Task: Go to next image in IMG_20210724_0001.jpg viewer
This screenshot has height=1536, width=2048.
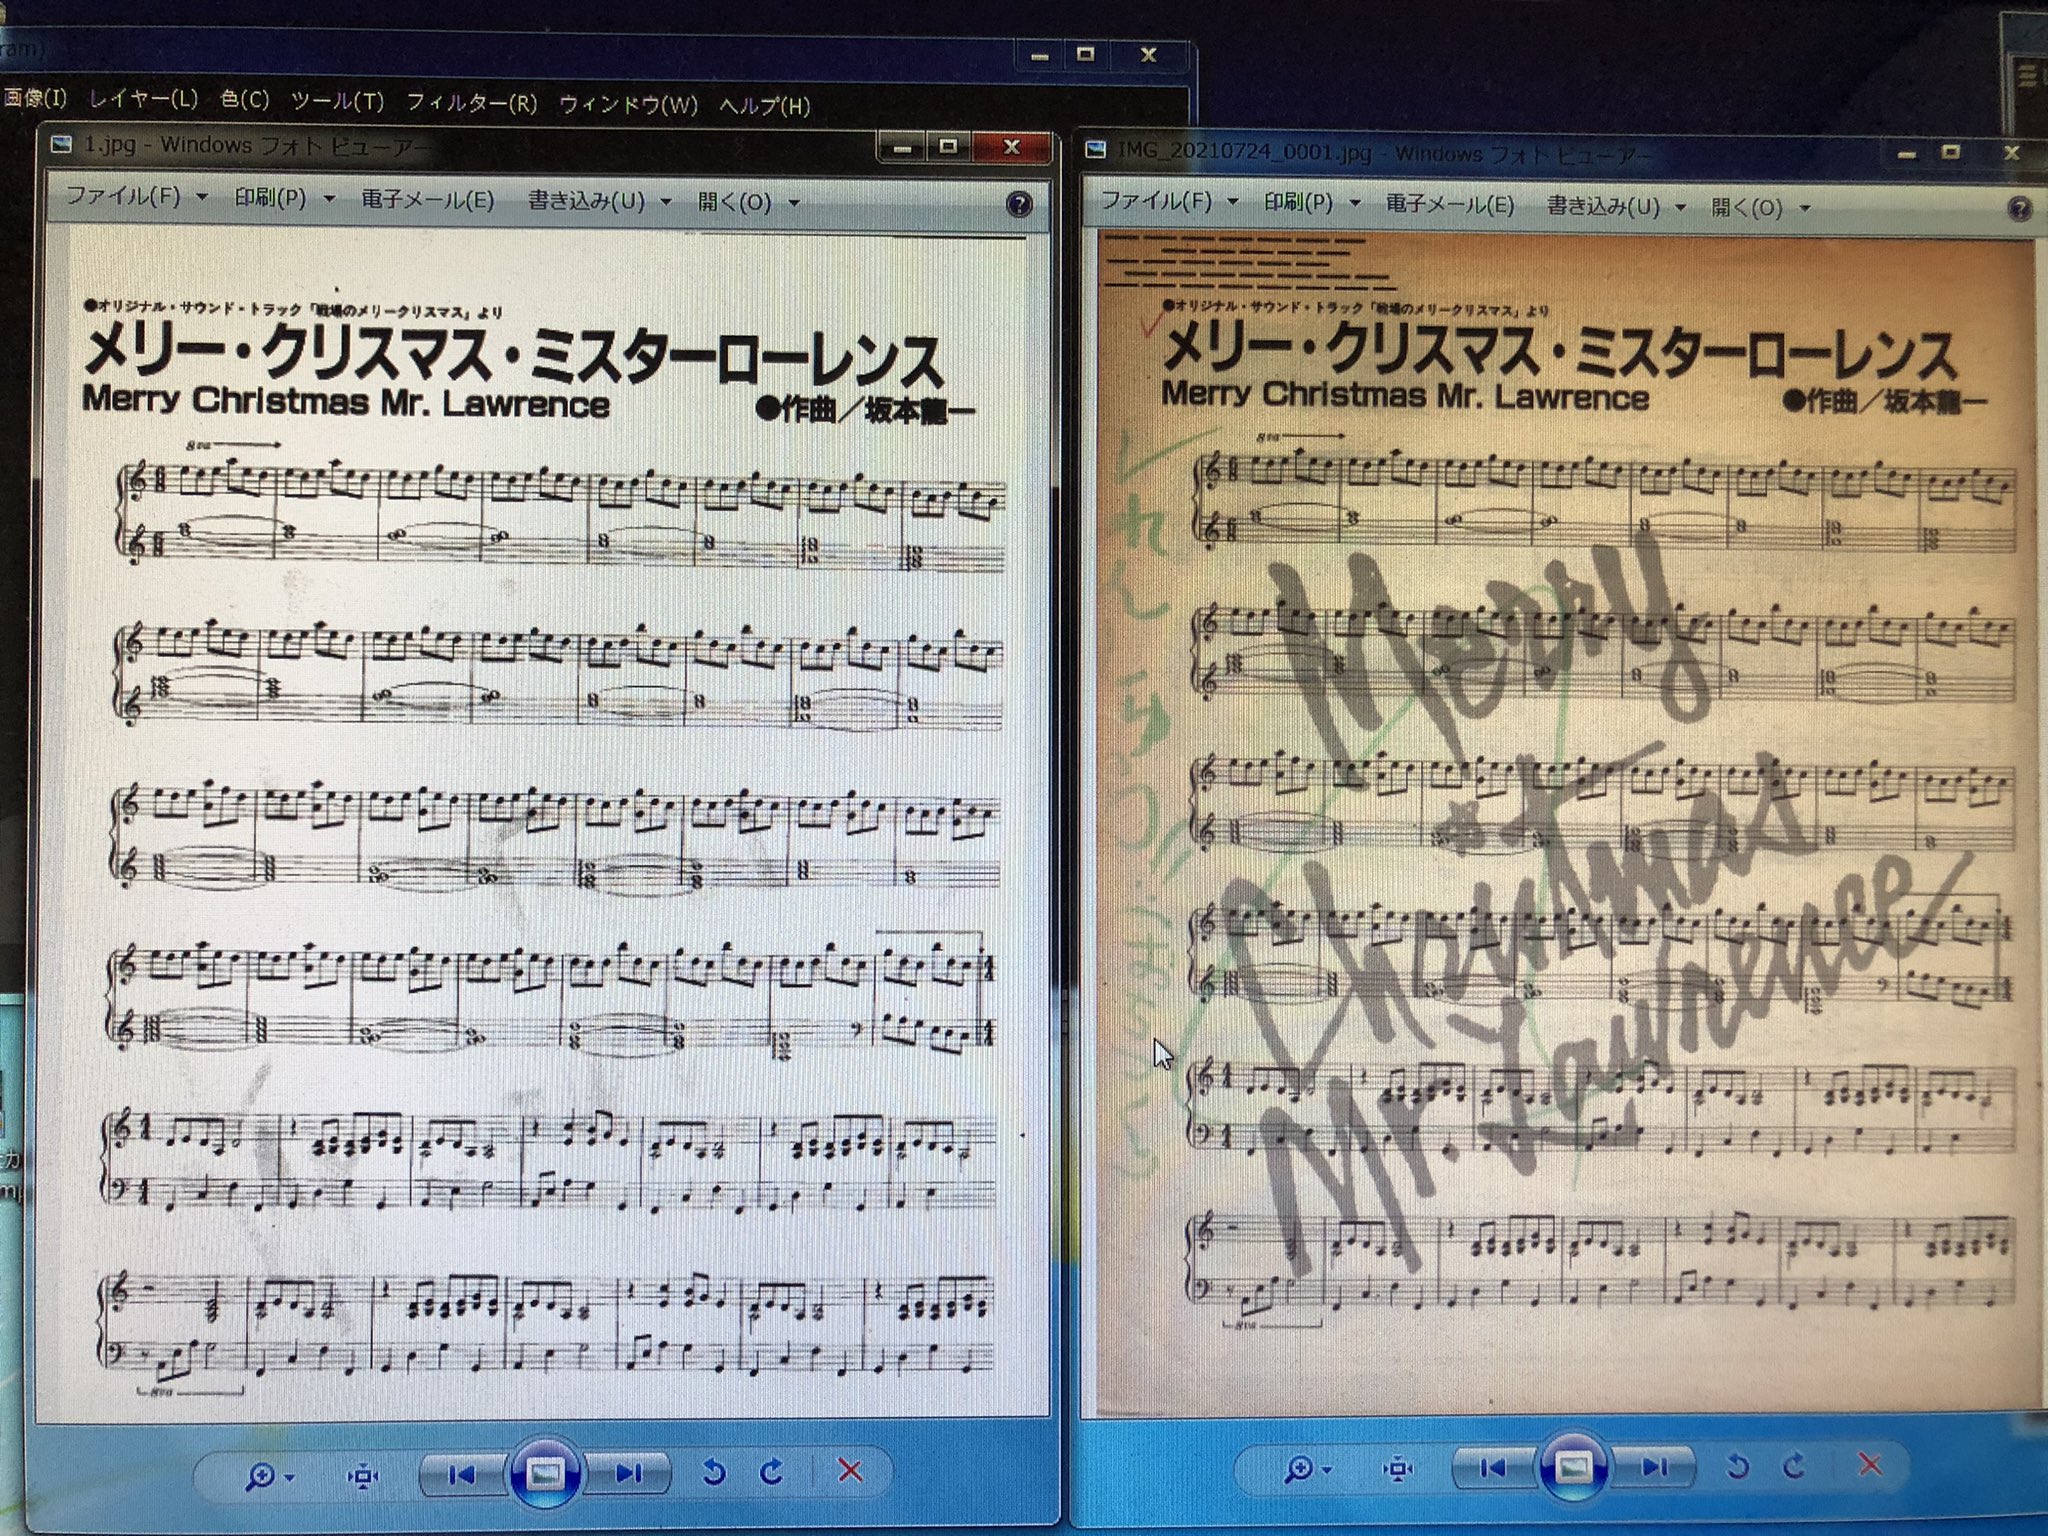Action: 1655,1467
